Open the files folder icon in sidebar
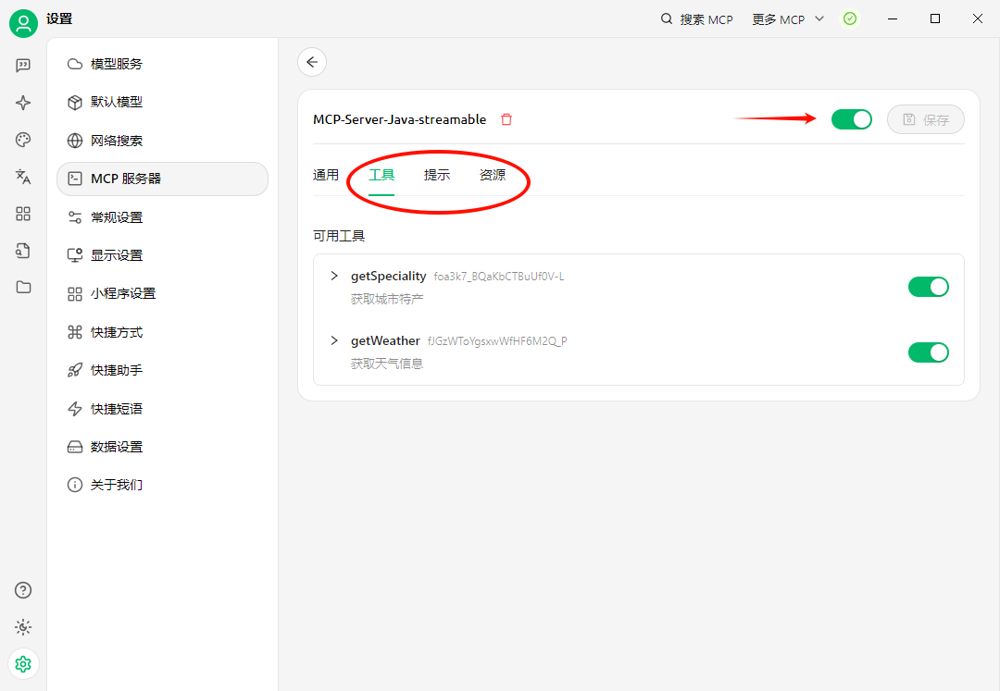Image resolution: width=1000 pixels, height=691 pixels. [x=23, y=287]
